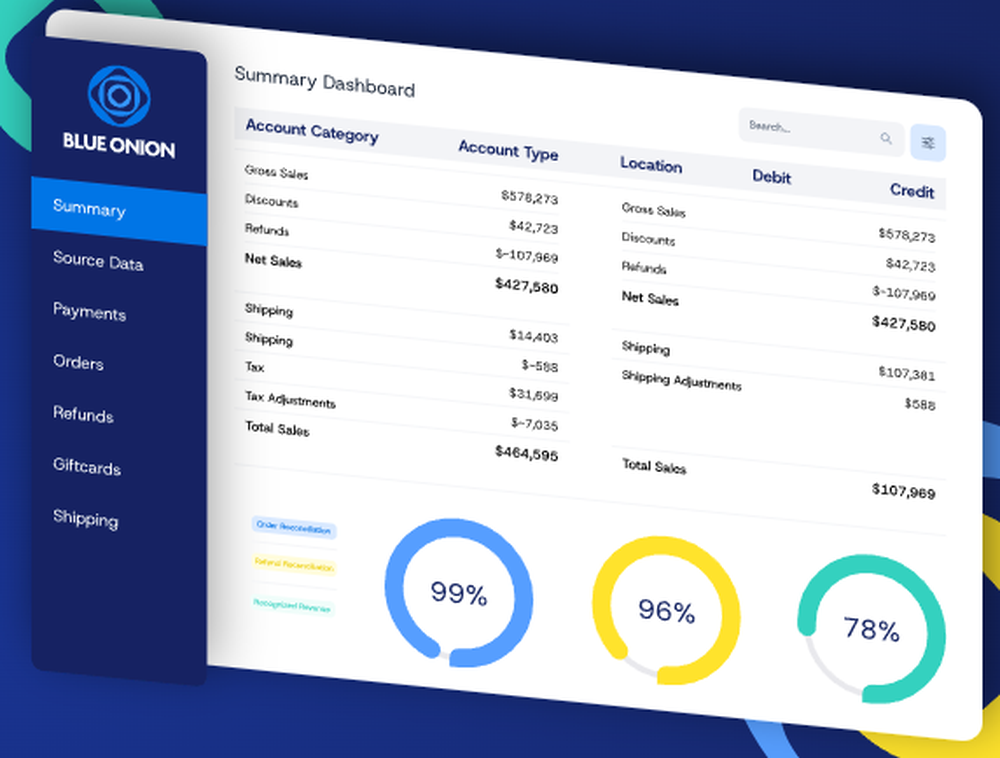Click the $588 shipping adjustments value
Image resolution: width=1000 pixels, height=758 pixels.
[920, 404]
